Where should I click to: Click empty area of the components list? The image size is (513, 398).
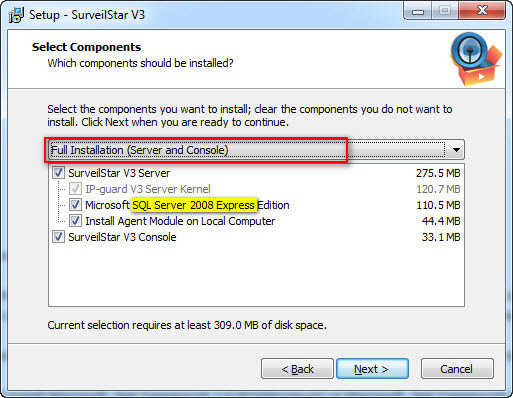click(x=256, y=275)
